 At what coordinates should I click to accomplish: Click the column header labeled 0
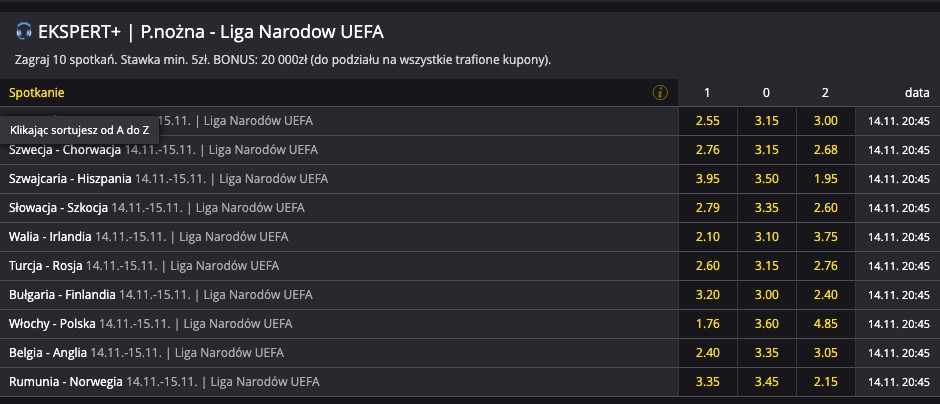coord(766,93)
